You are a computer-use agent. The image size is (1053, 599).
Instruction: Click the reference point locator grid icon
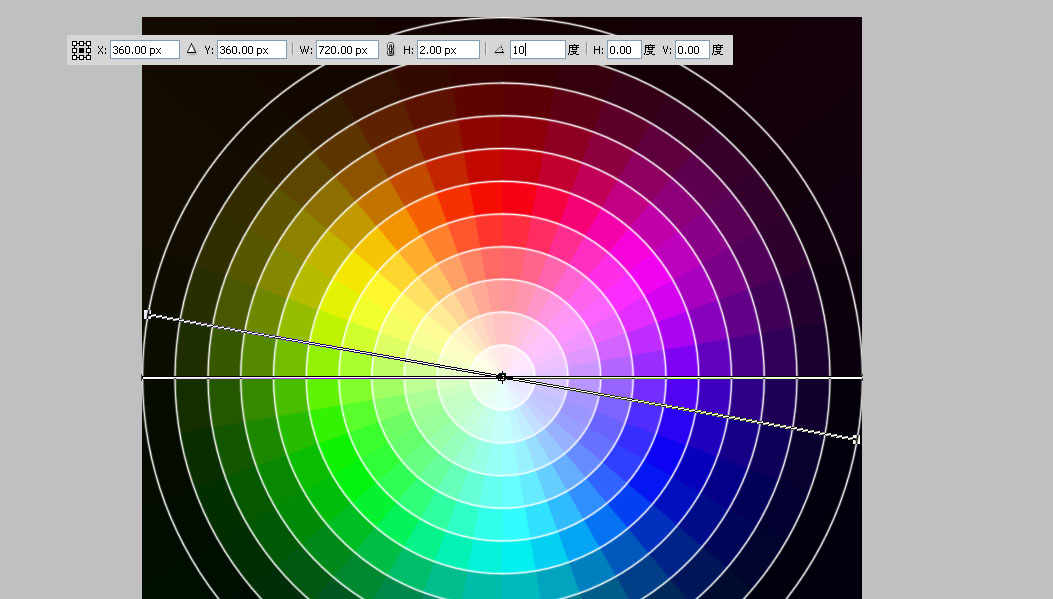tap(81, 50)
